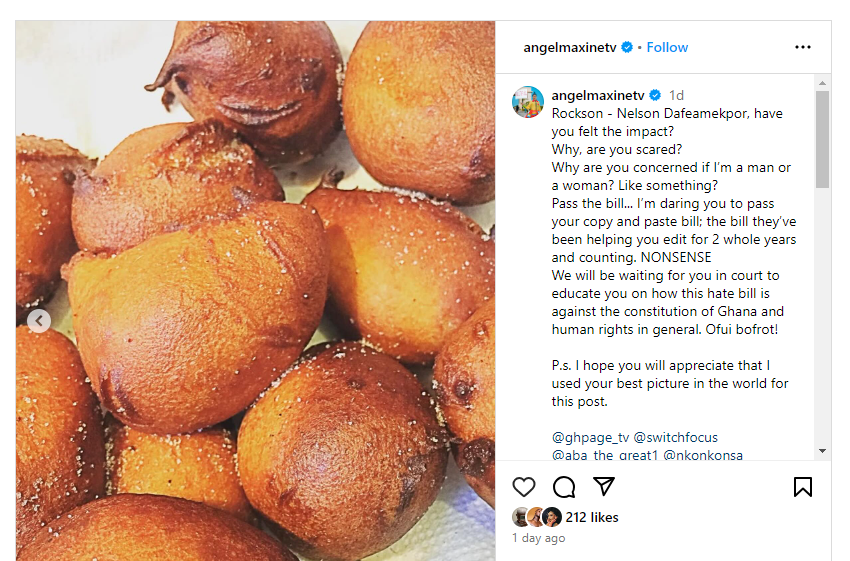Open the @ghpage_tv mention
This screenshot has width=850, height=561.
click(590, 437)
